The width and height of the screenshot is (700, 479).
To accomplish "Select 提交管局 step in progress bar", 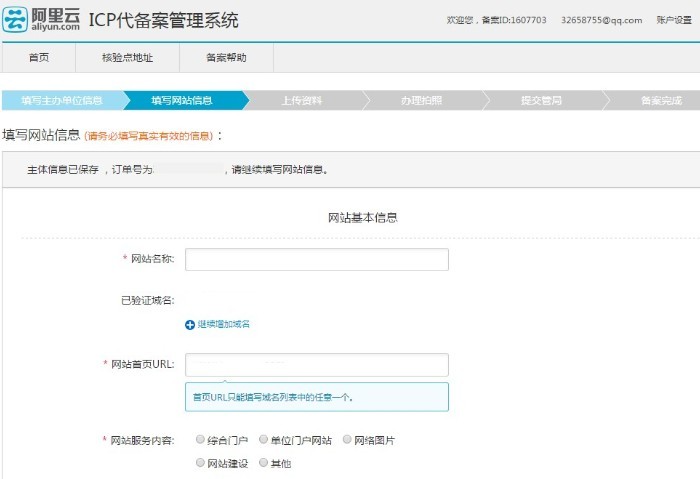I will pyautogui.click(x=541, y=101).
